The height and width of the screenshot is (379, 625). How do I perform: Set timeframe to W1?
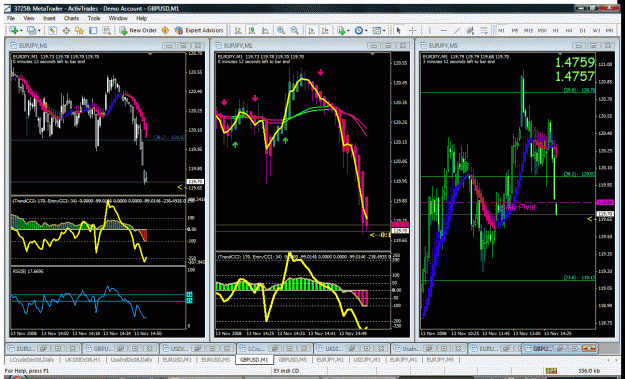(596, 30)
